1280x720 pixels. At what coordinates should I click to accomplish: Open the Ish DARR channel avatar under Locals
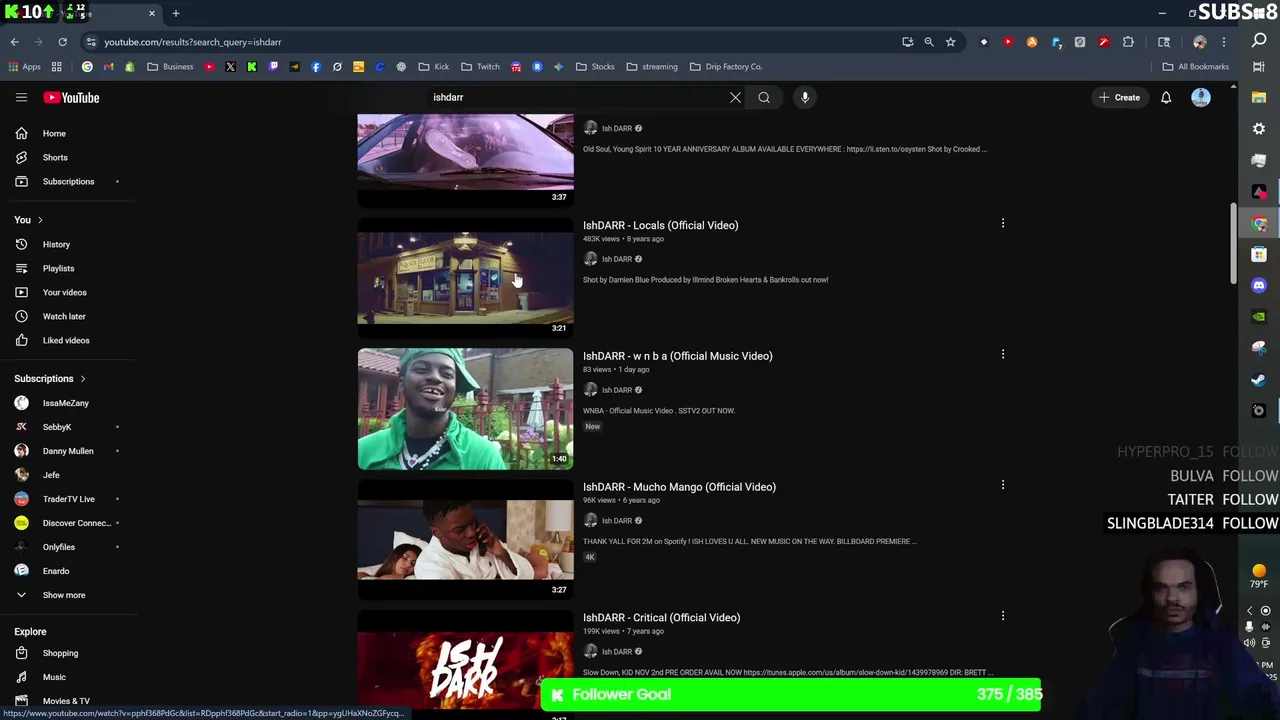pos(590,259)
